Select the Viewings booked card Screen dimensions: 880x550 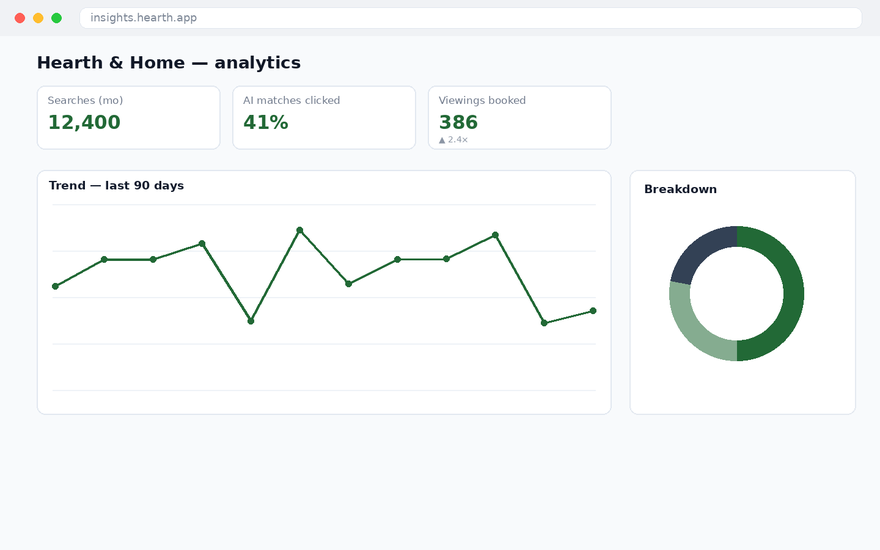coord(520,118)
